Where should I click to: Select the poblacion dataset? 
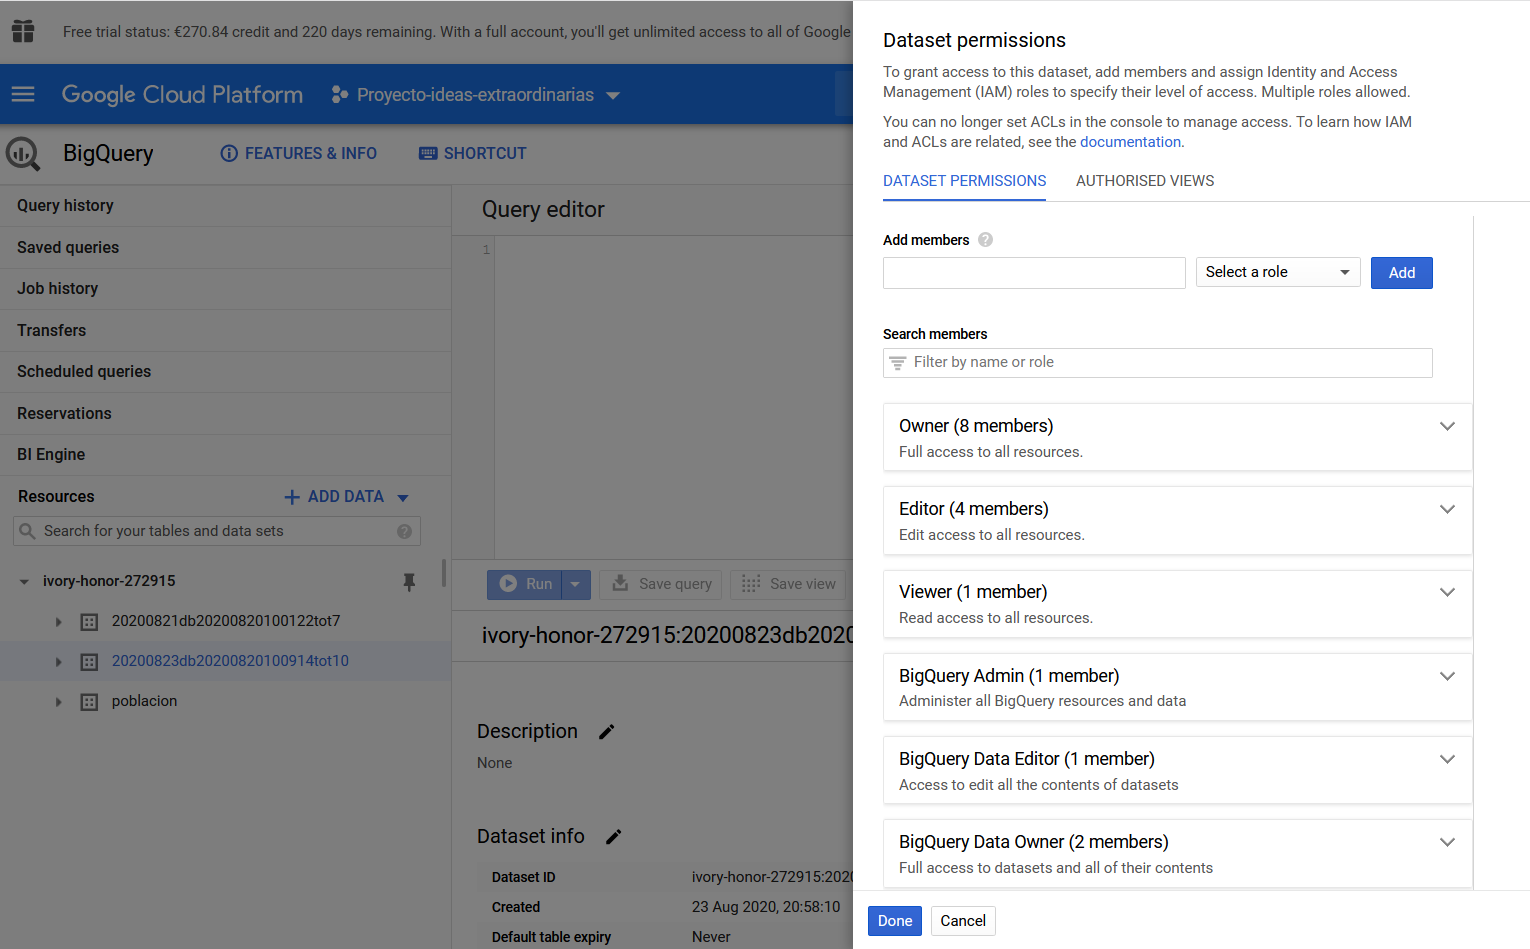(x=144, y=701)
